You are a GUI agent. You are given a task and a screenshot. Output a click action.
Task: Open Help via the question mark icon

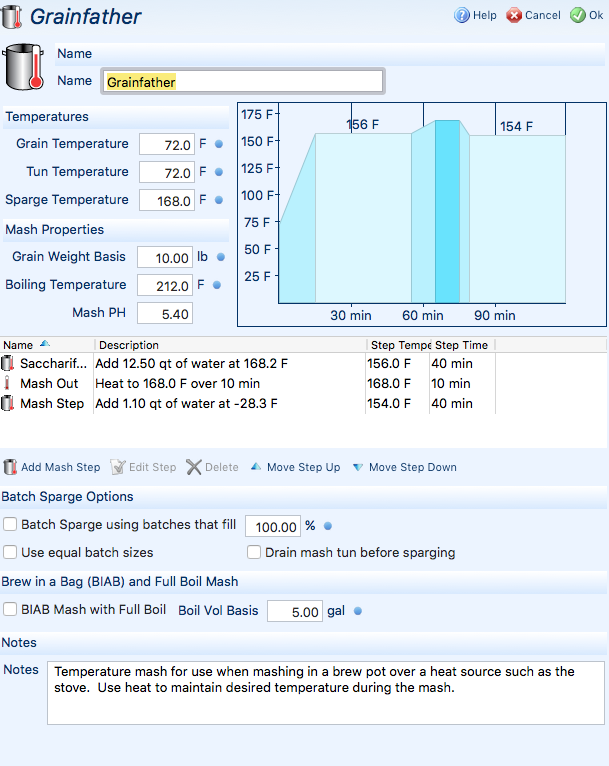[462, 15]
